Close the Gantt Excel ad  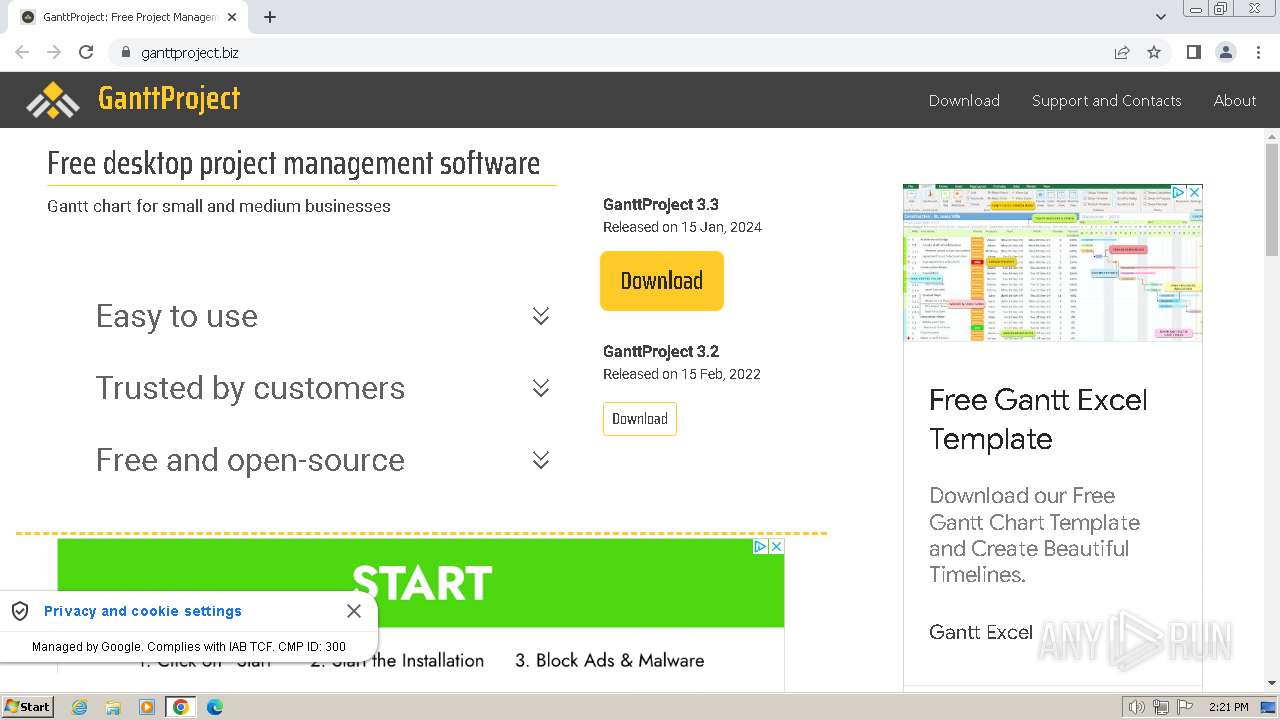1194,192
